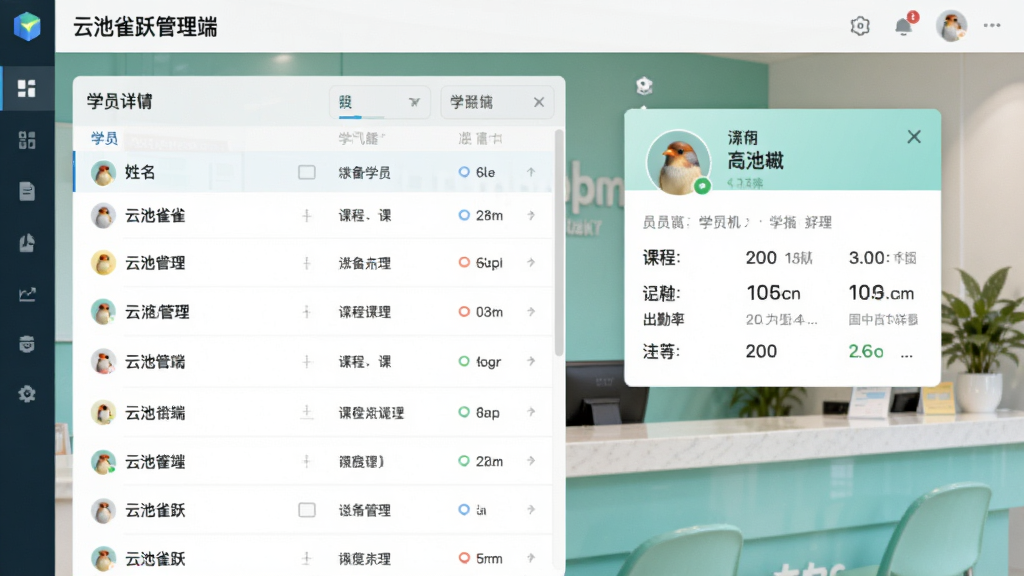This screenshot has width=1024, height=576.
Task: Click the plus in the 03m row
Action: tap(307, 312)
